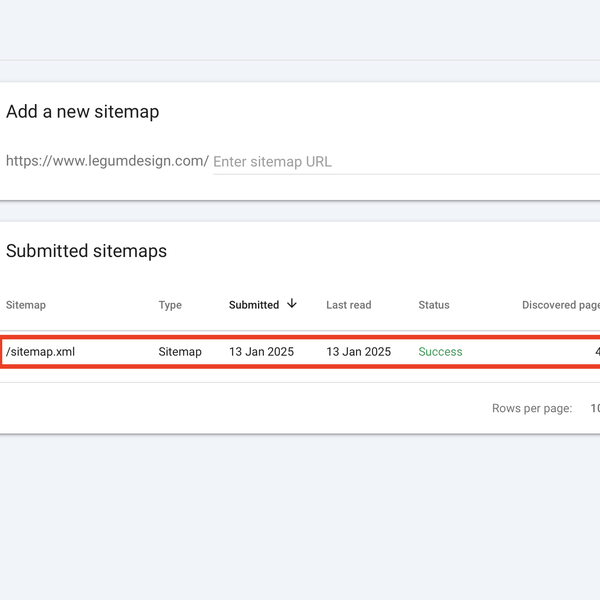Click the Type cell reading Sitemap in row
The width and height of the screenshot is (600, 600).
coord(180,352)
